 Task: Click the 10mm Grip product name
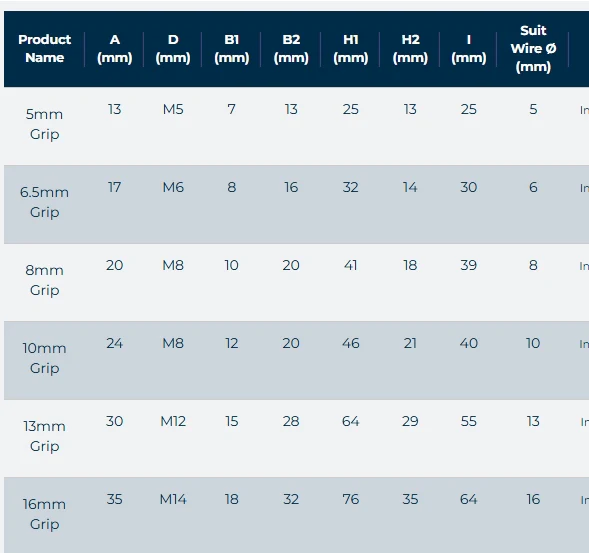(x=44, y=358)
